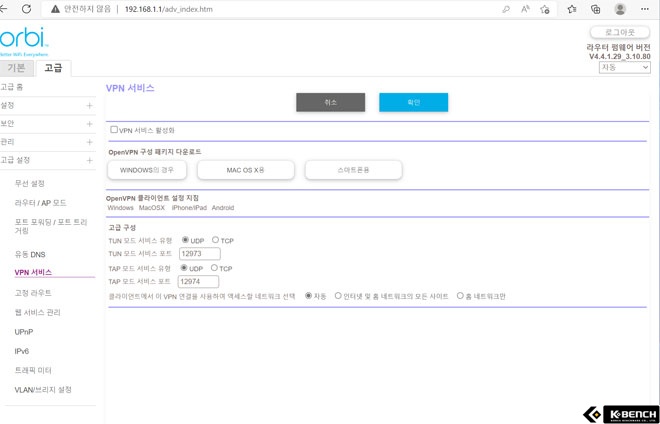Click the browser back arrow
Image resolution: width=660 pixels, height=424 pixels.
click(3, 9)
